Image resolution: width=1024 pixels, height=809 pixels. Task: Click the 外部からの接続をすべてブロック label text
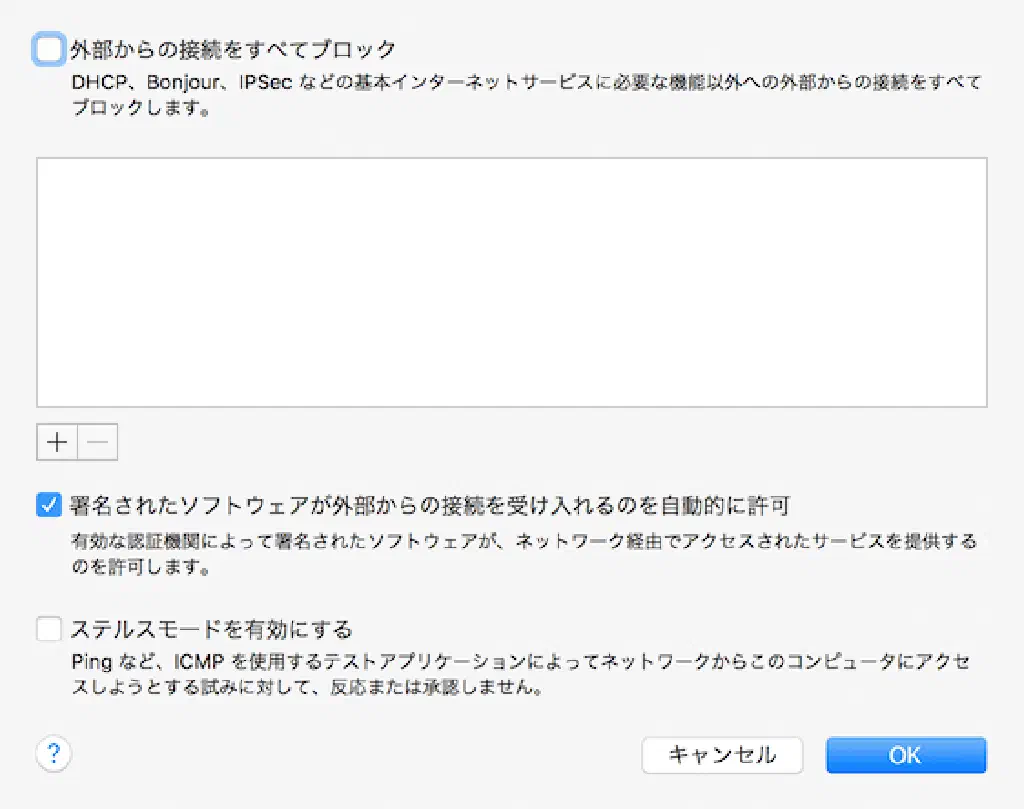point(233,49)
